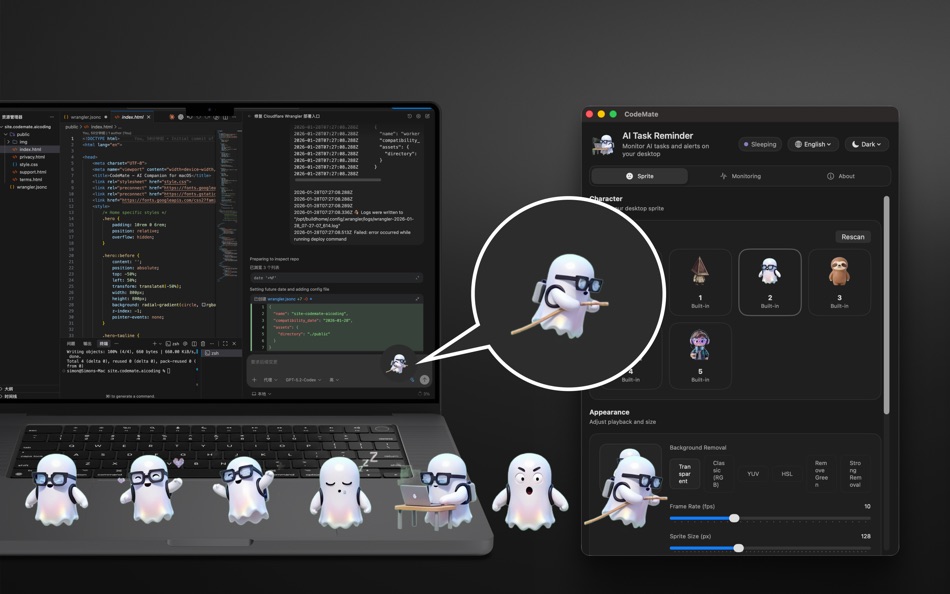The width and height of the screenshot is (950, 594).
Task: Open the Monitoring tab in CodeMate
Action: pos(740,176)
